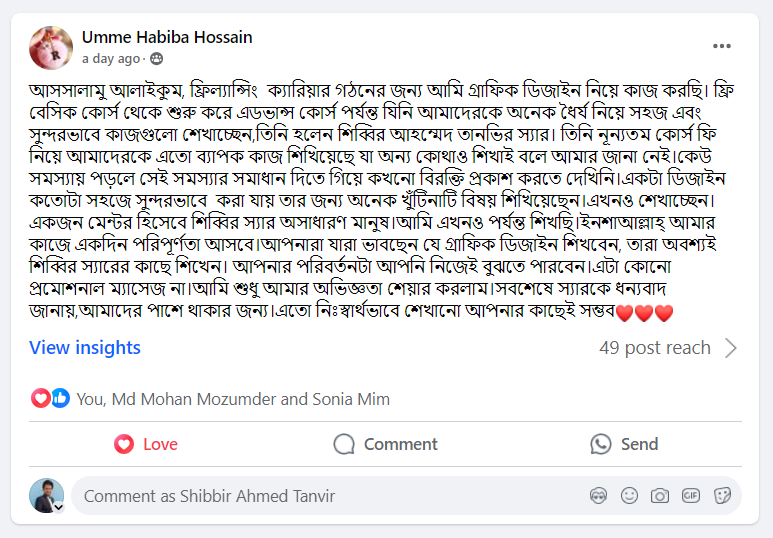Attach a photo with the camera icon

(x=660, y=495)
